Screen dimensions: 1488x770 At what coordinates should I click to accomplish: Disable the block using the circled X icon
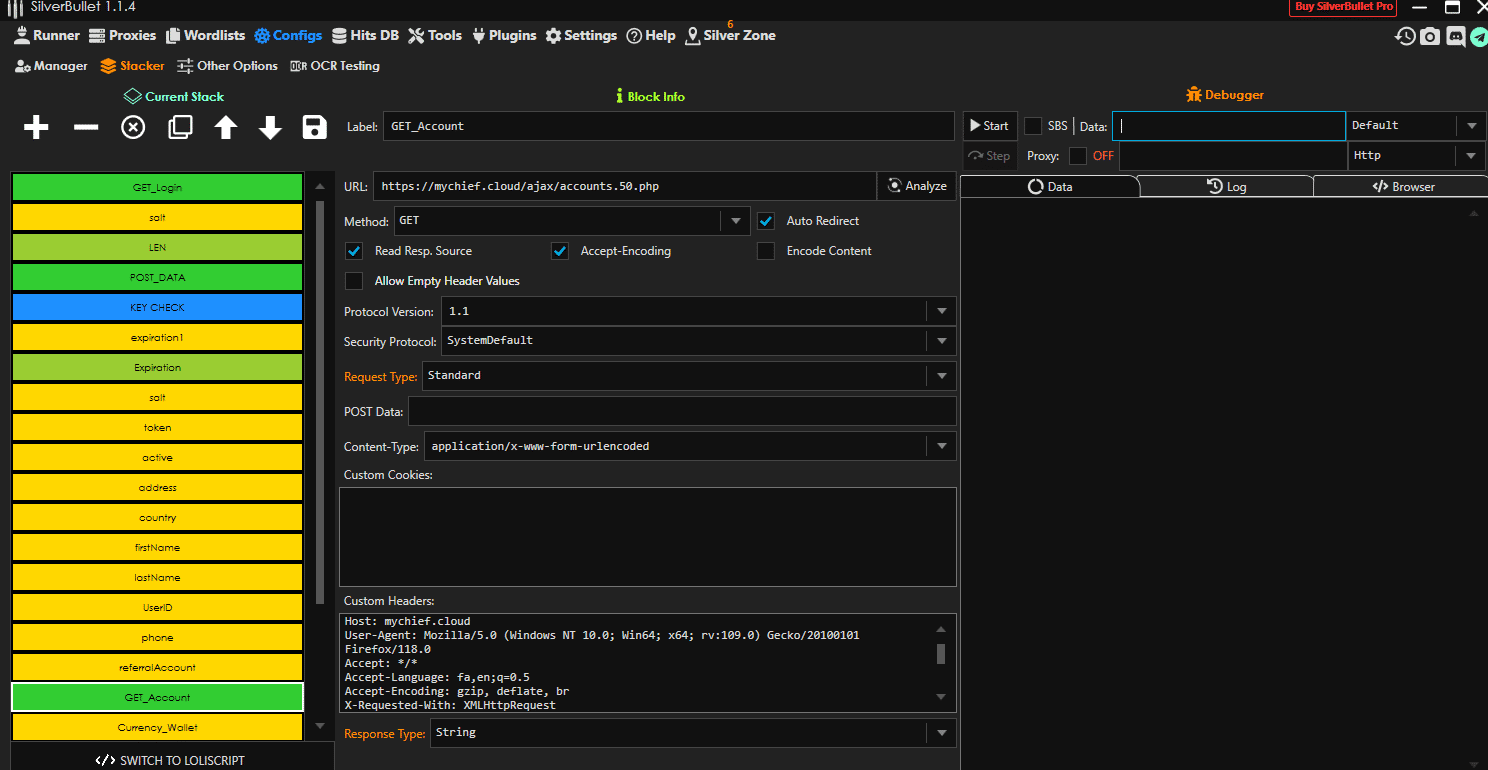pyautogui.click(x=133, y=128)
